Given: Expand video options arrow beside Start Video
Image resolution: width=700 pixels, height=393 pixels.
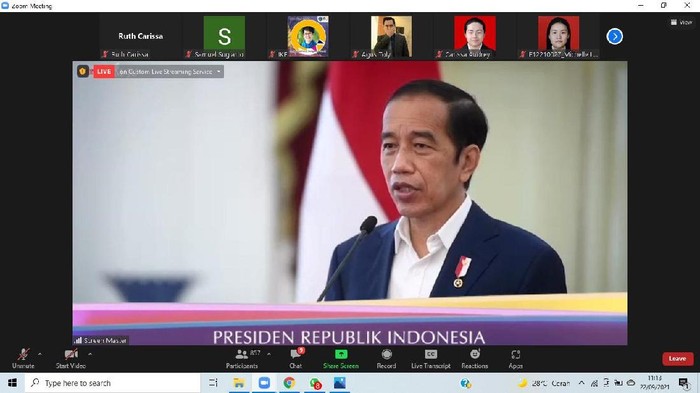Looking at the screenshot, I should [90, 354].
